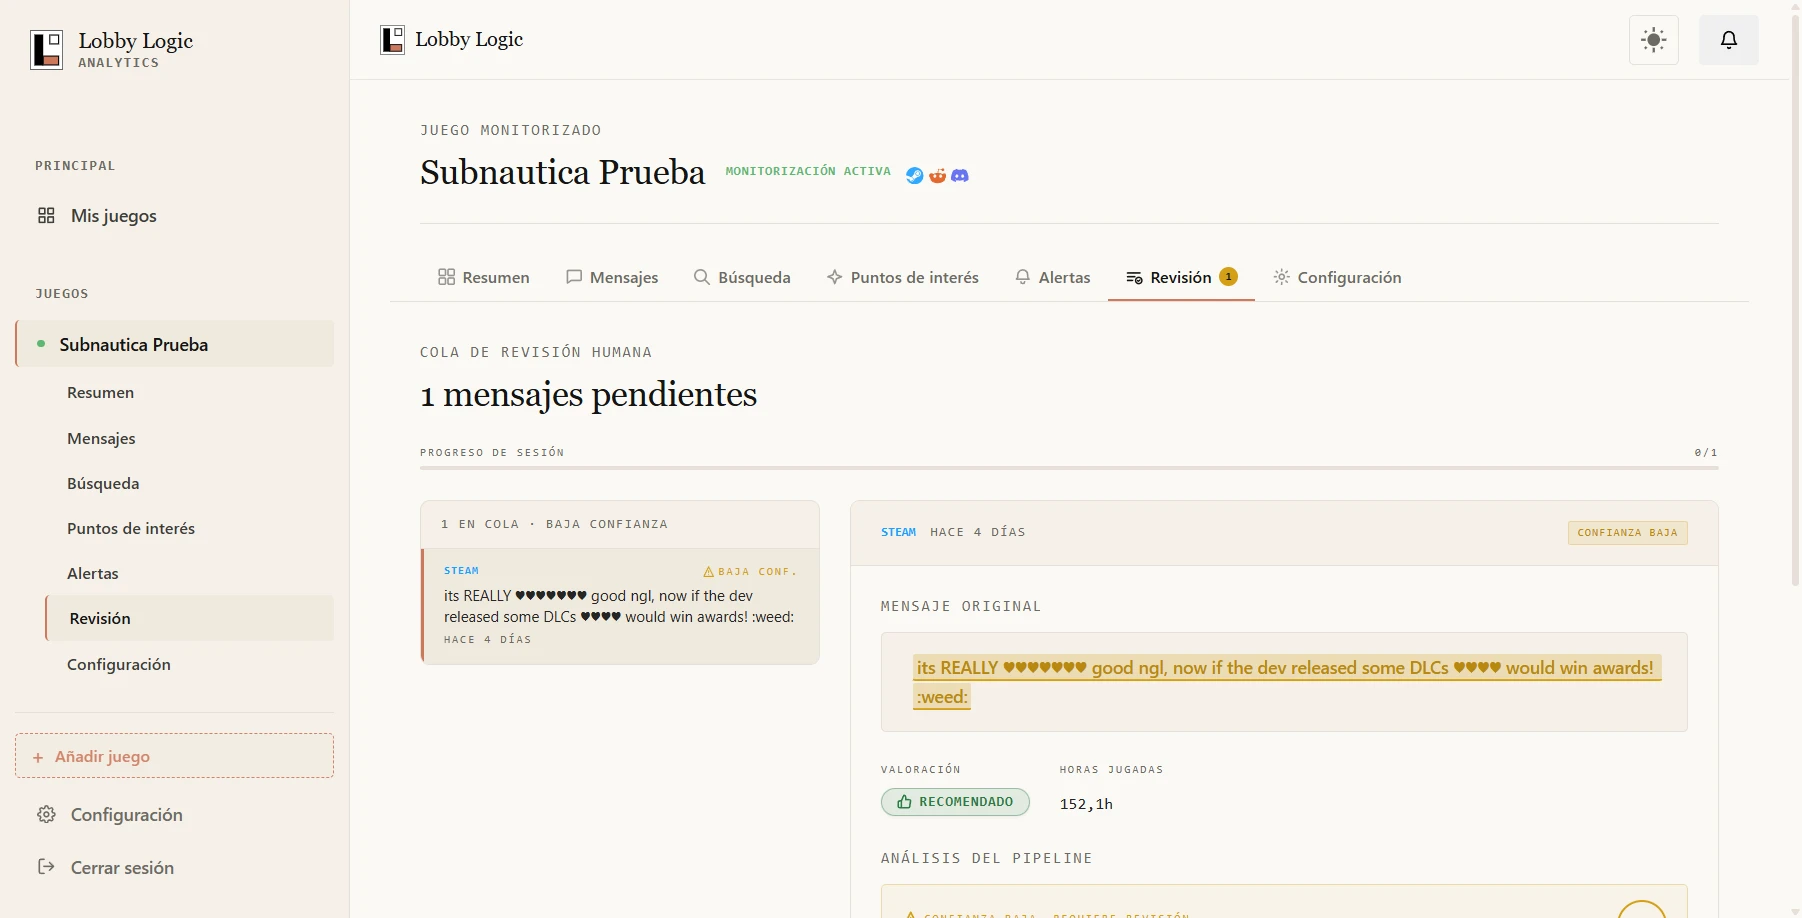
Task: Click the Reddit platform icon by the title
Action: click(x=937, y=175)
